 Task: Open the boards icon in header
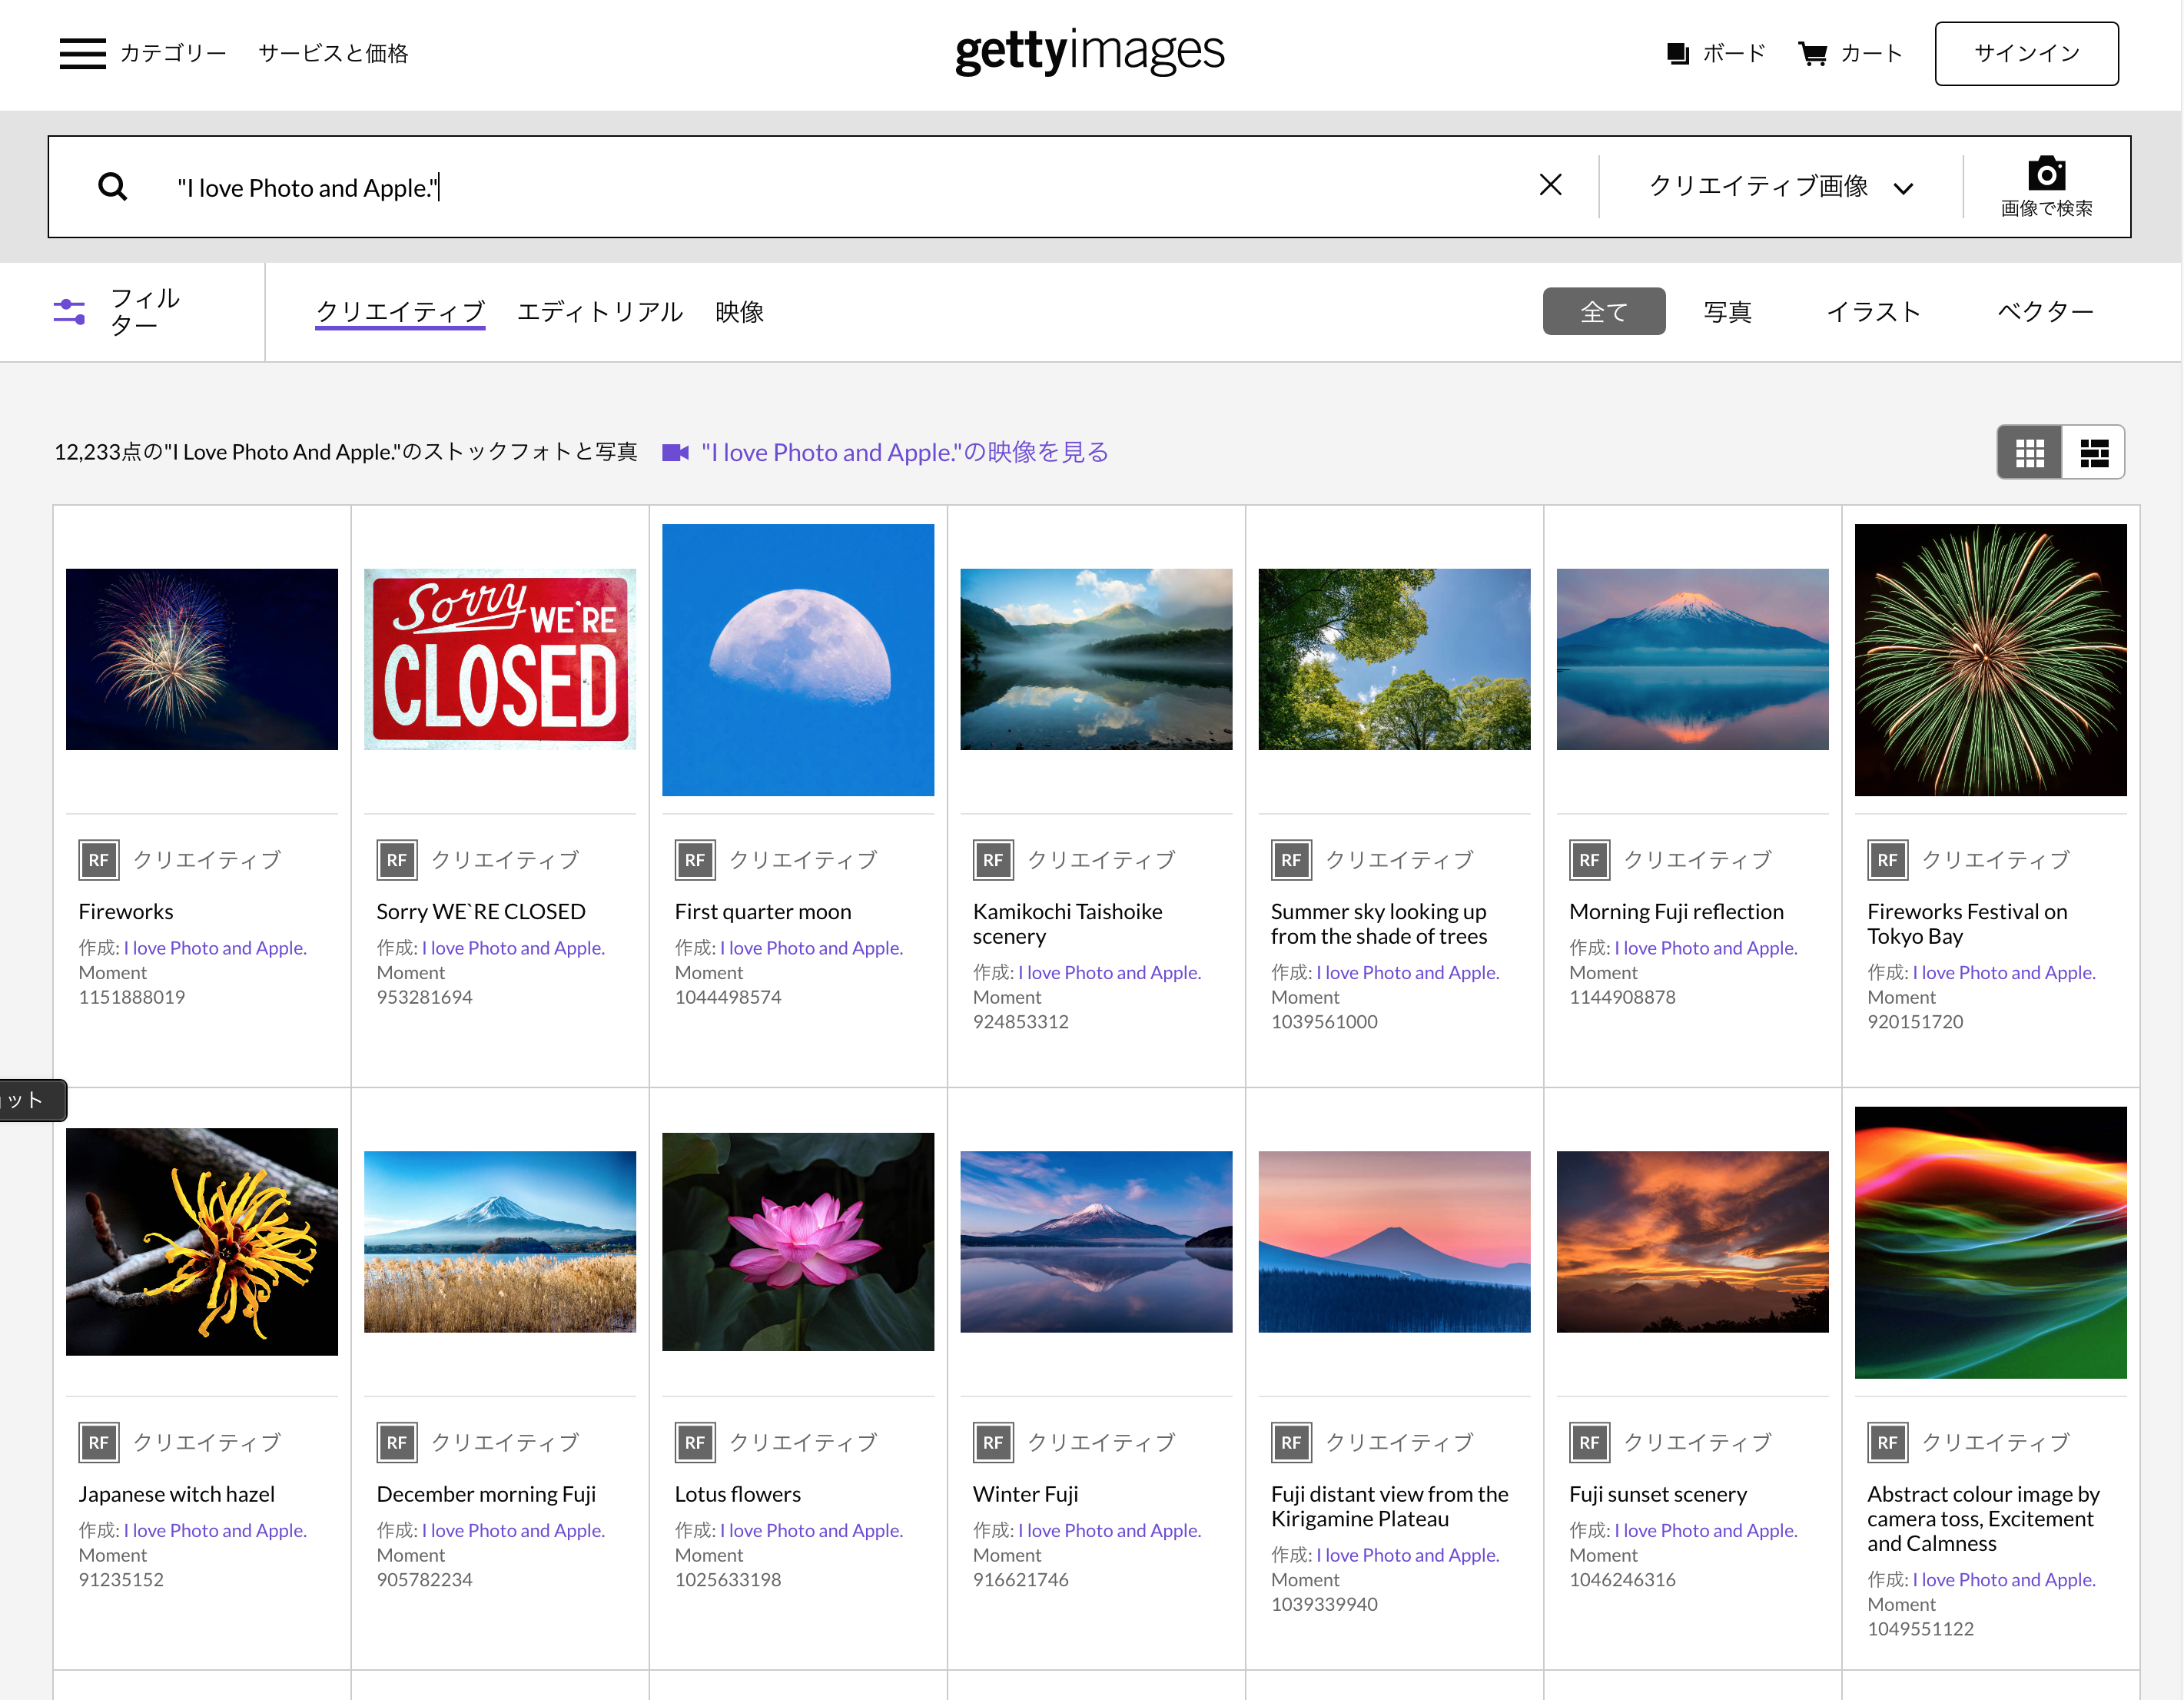pyautogui.click(x=1677, y=53)
